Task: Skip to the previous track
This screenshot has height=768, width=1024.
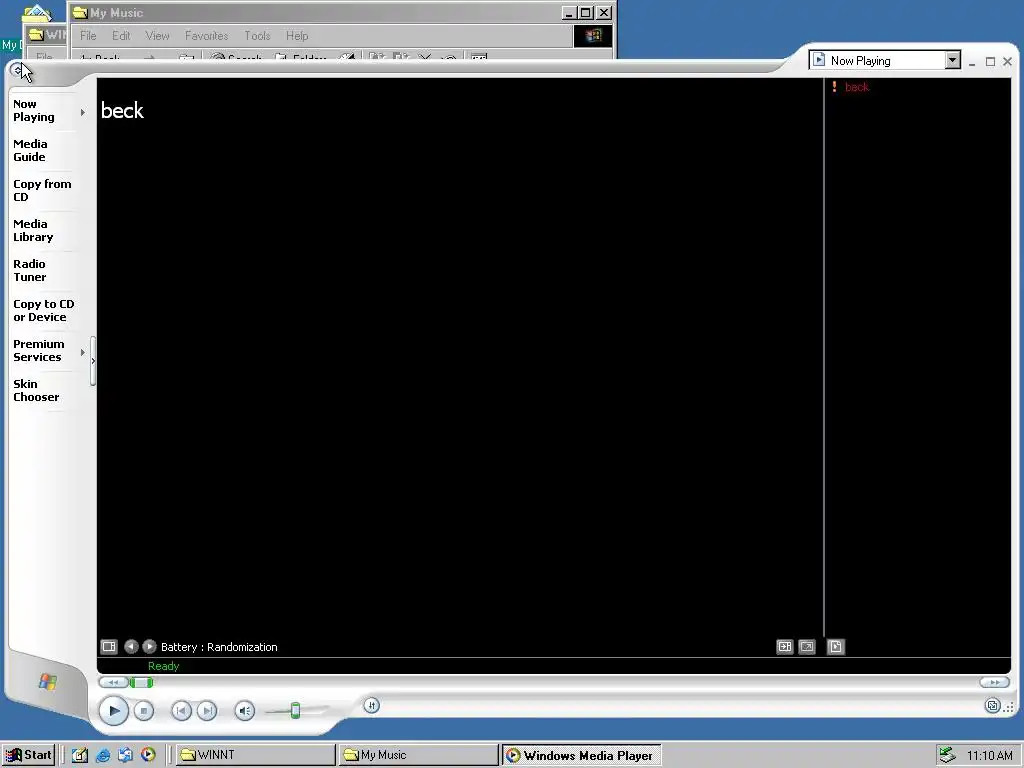Action: point(182,711)
